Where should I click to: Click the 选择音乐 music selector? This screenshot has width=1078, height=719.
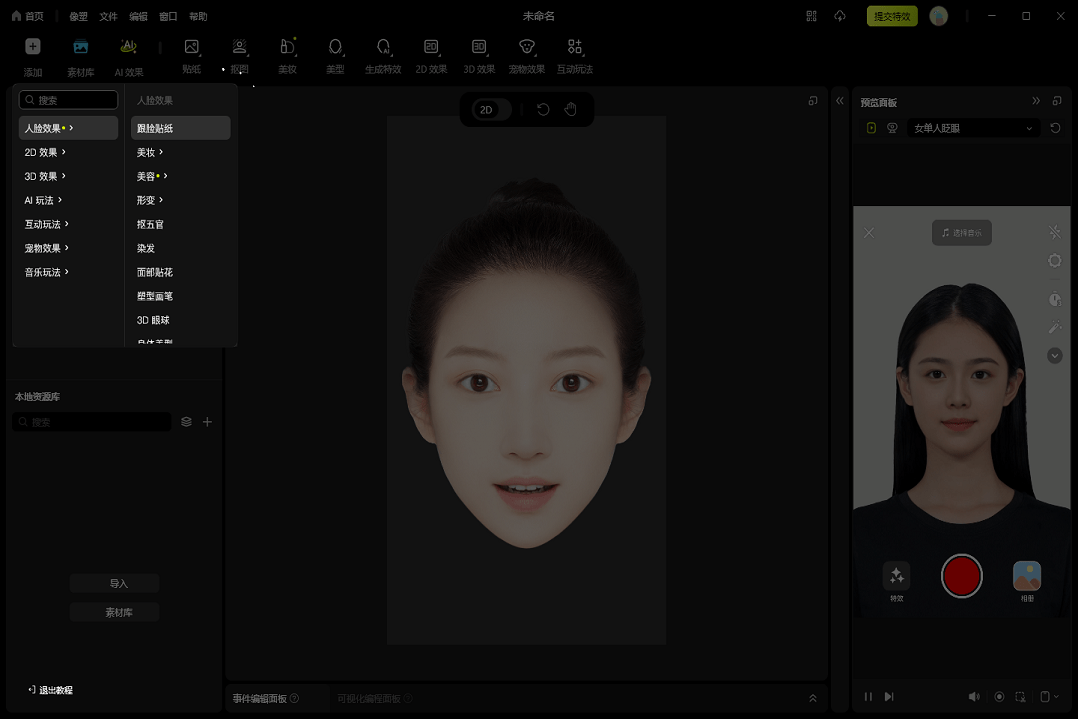coord(961,232)
